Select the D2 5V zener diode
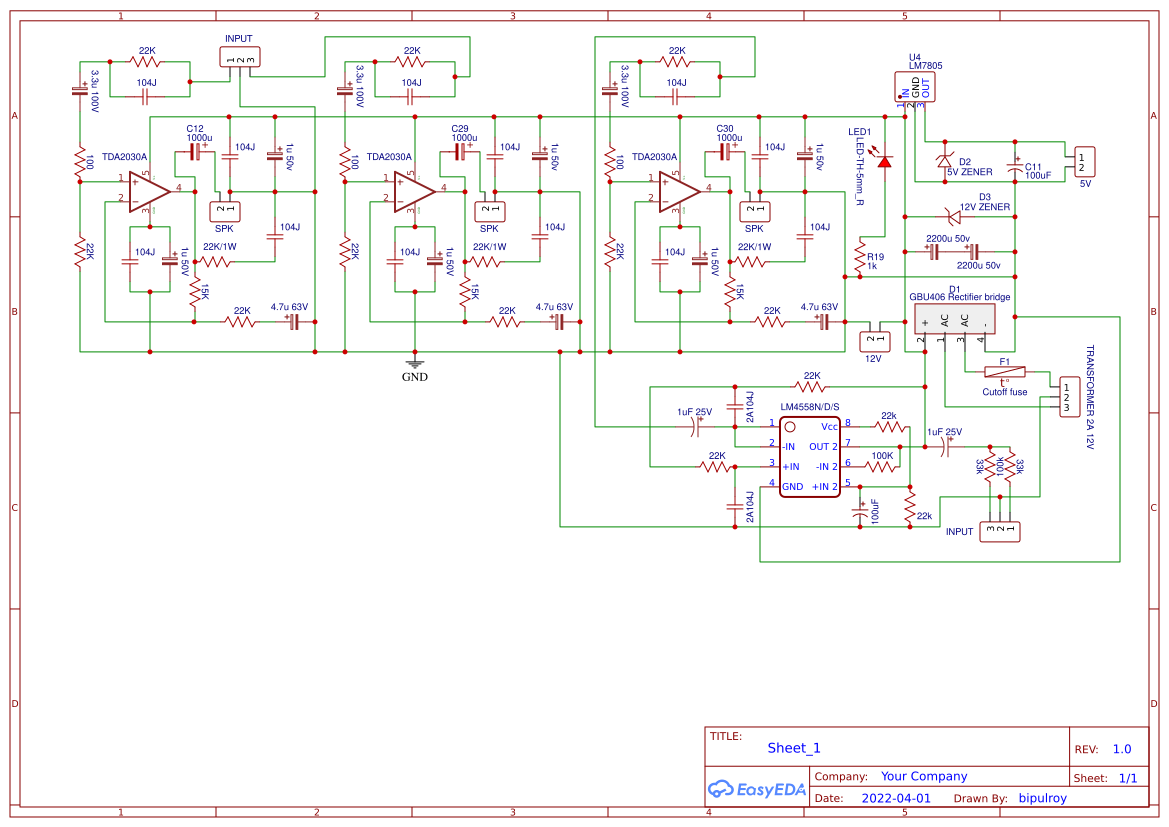The image size is (1169, 827). pyautogui.click(x=944, y=162)
